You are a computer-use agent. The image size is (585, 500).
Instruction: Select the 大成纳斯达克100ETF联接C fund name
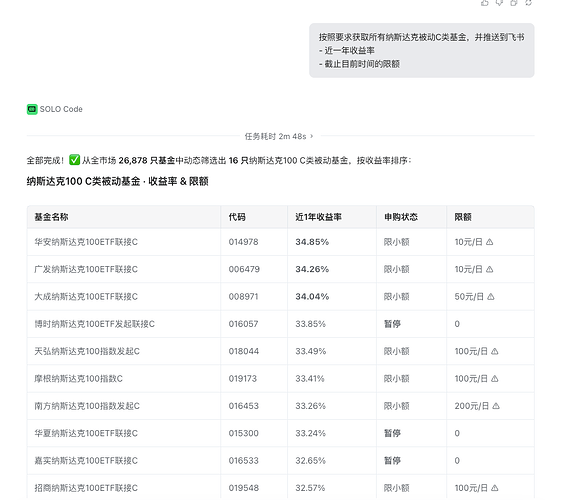coord(86,297)
